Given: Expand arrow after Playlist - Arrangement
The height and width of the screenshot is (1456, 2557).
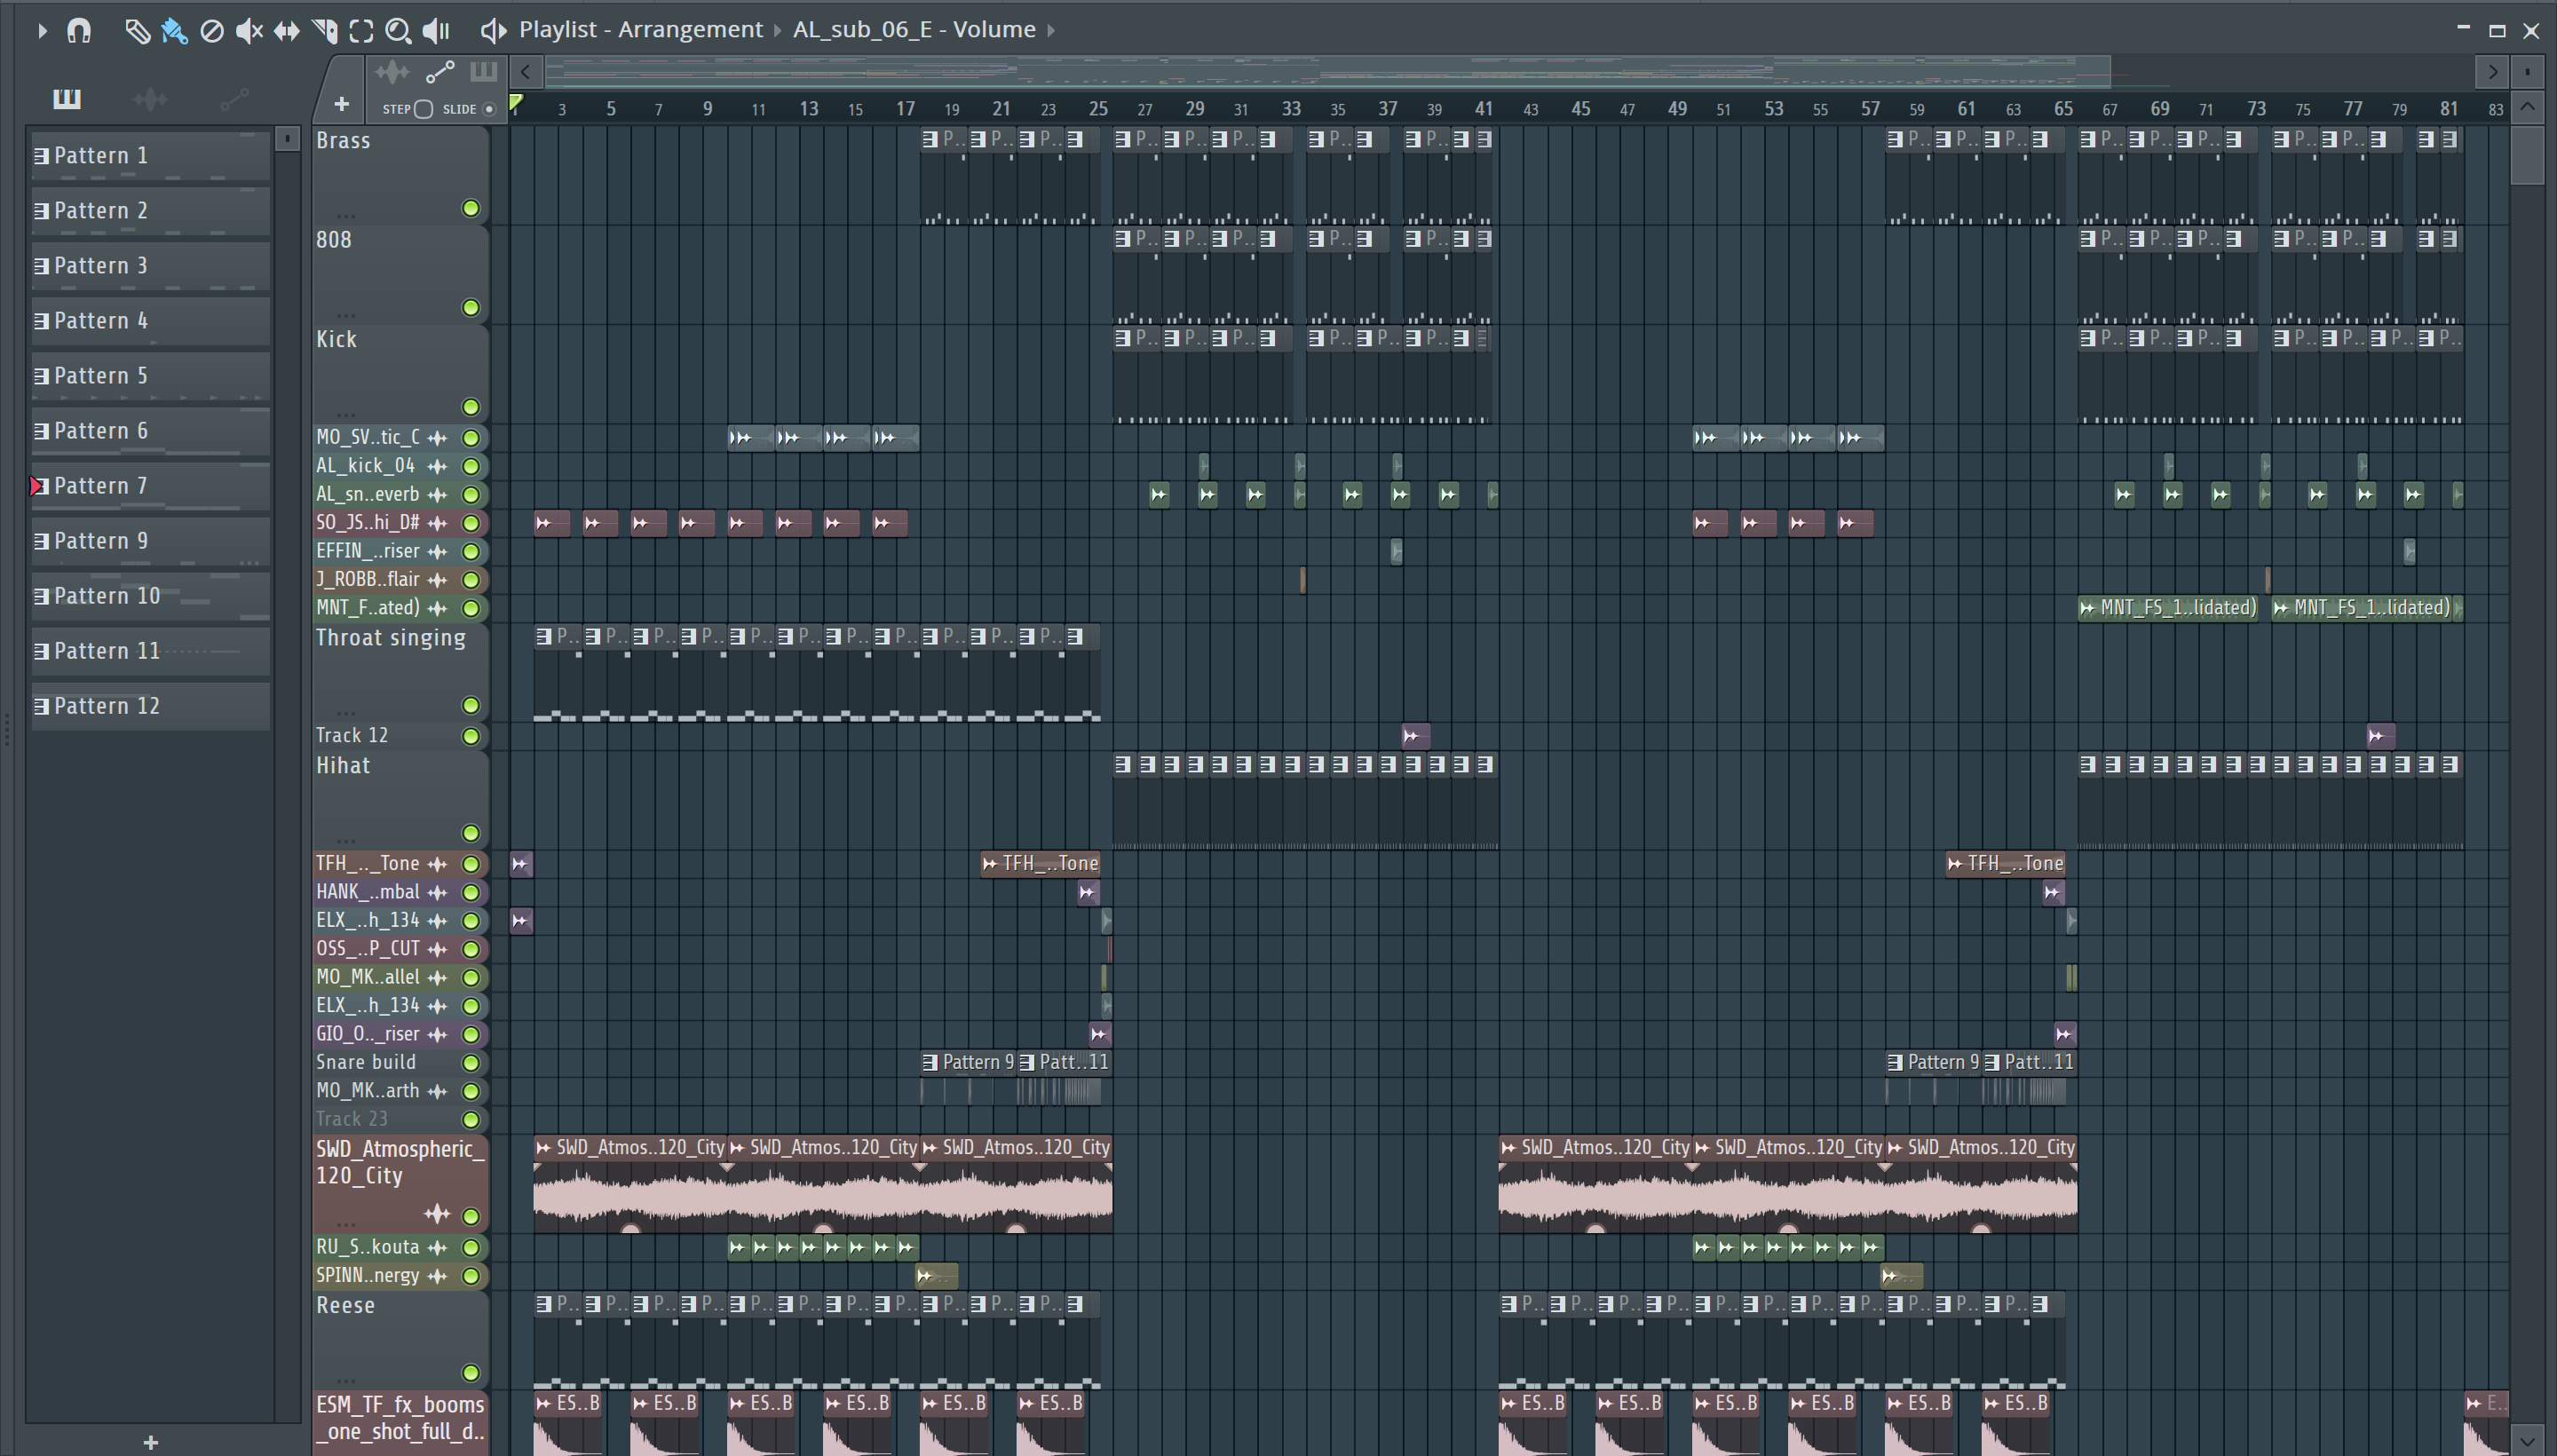Looking at the screenshot, I should 777,30.
